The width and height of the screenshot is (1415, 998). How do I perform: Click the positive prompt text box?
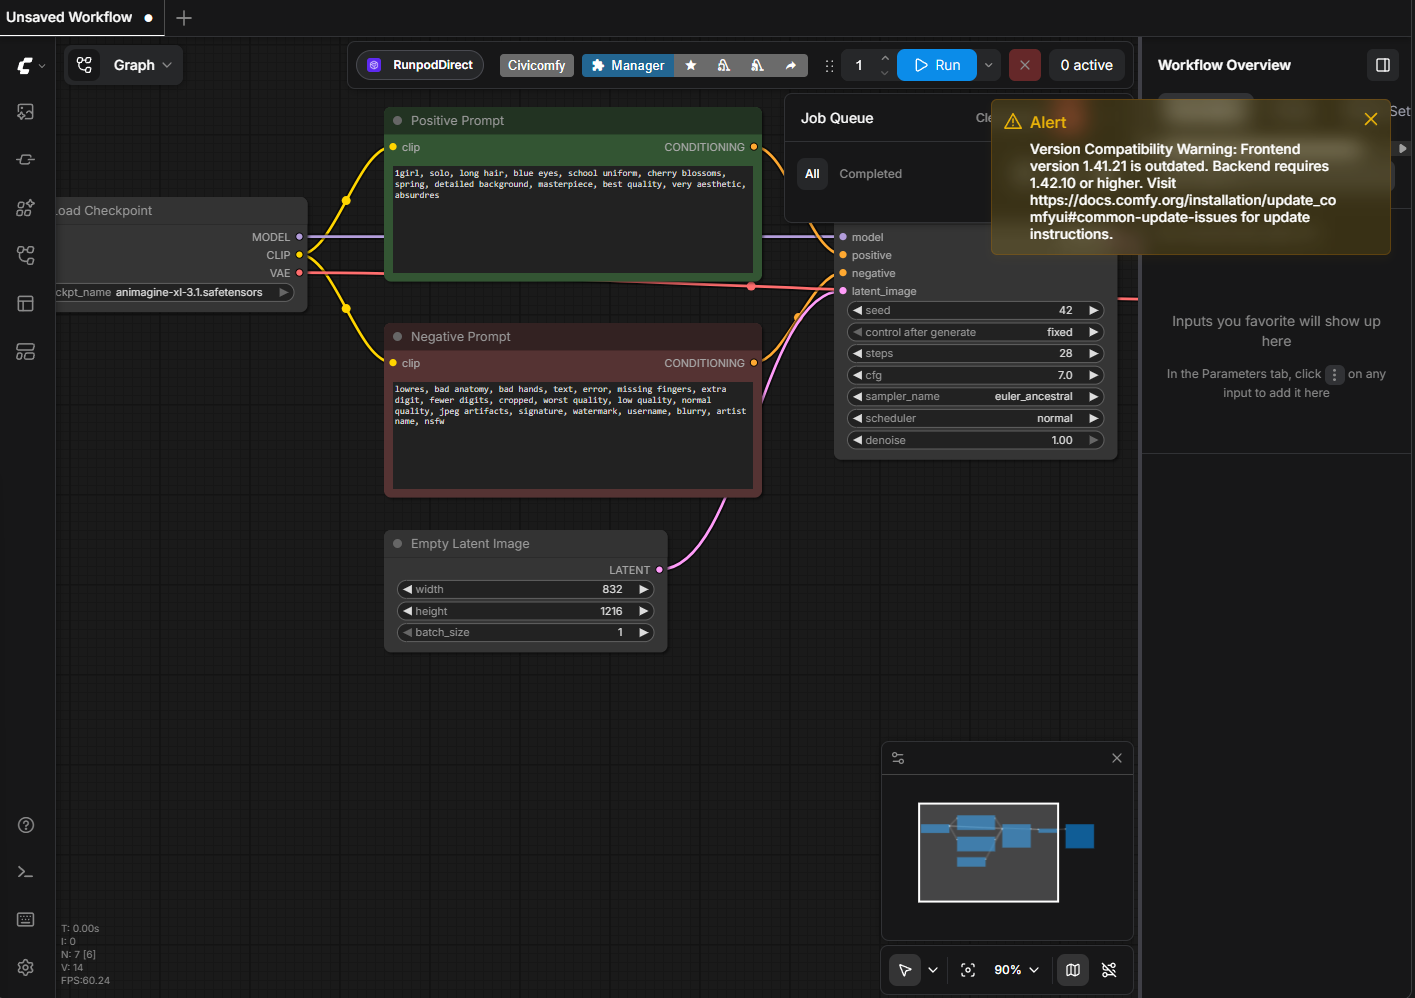click(x=572, y=220)
